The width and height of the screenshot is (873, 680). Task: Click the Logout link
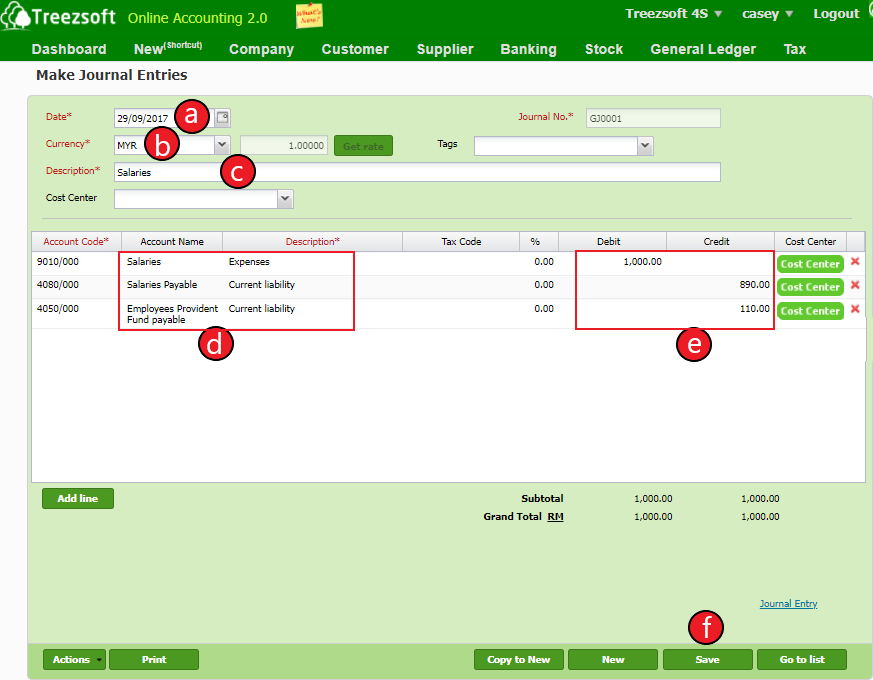tap(836, 14)
